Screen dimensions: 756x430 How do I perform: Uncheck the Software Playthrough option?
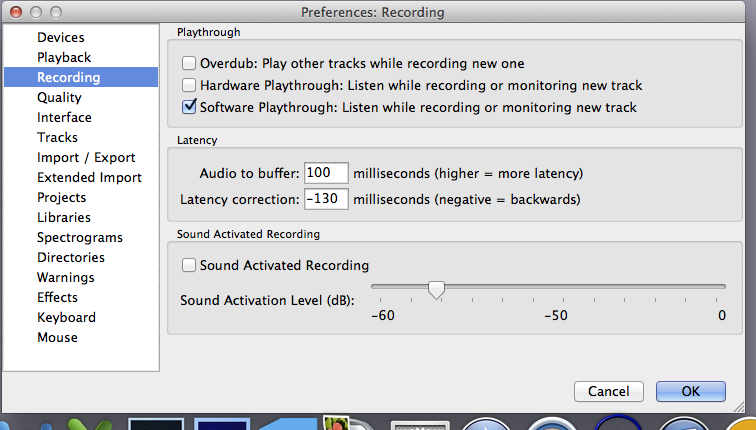pos(189,107)
